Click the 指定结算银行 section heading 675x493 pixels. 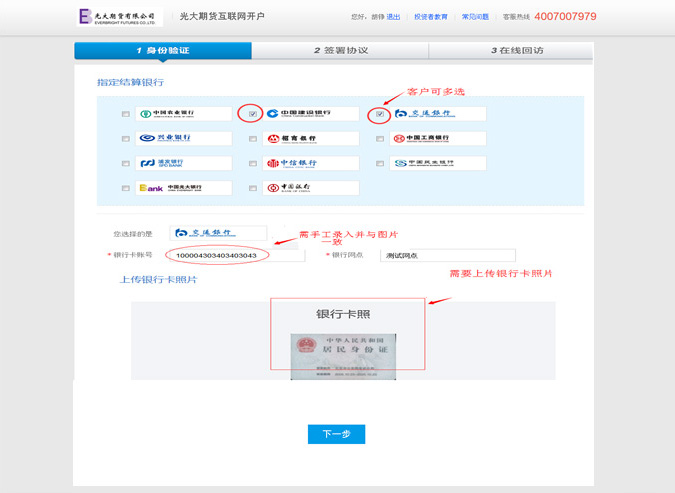(x=130, y=82)
